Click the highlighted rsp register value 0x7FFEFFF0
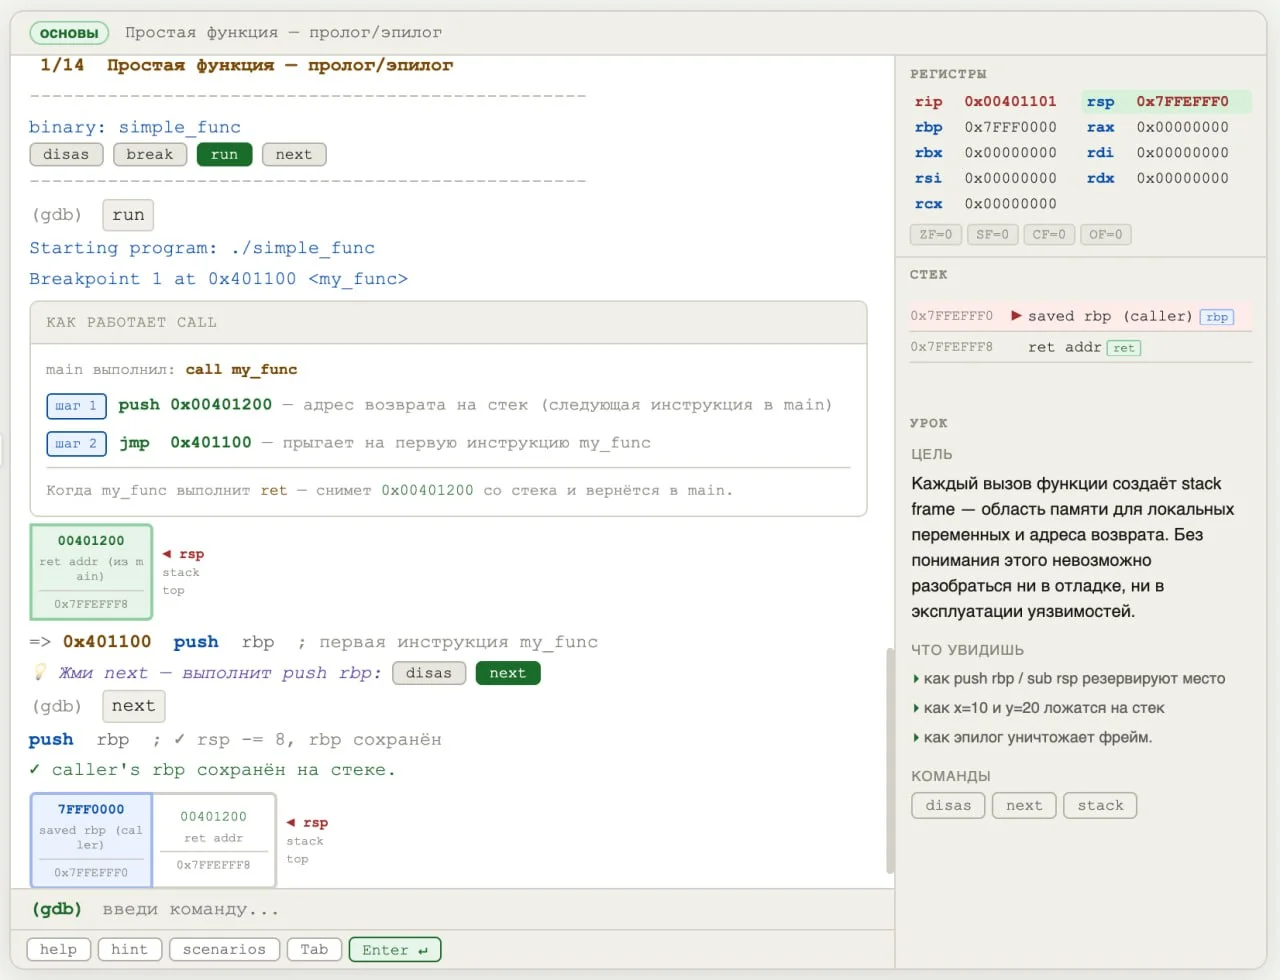Viewport: 1280px width, 980px height. pyautogui.click(x=1182, y=101)
